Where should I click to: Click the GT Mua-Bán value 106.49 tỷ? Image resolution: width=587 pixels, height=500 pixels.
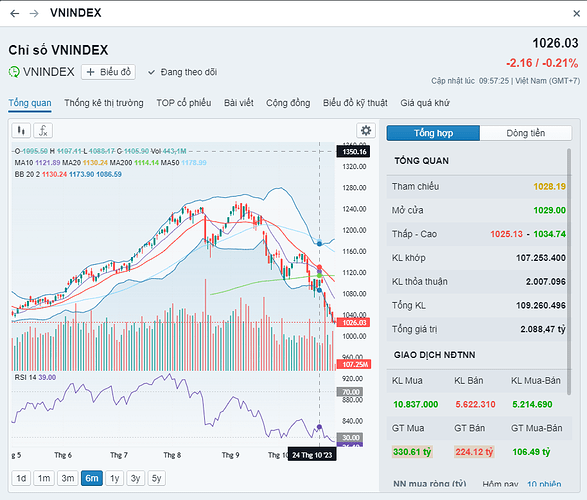coord(531,452)
